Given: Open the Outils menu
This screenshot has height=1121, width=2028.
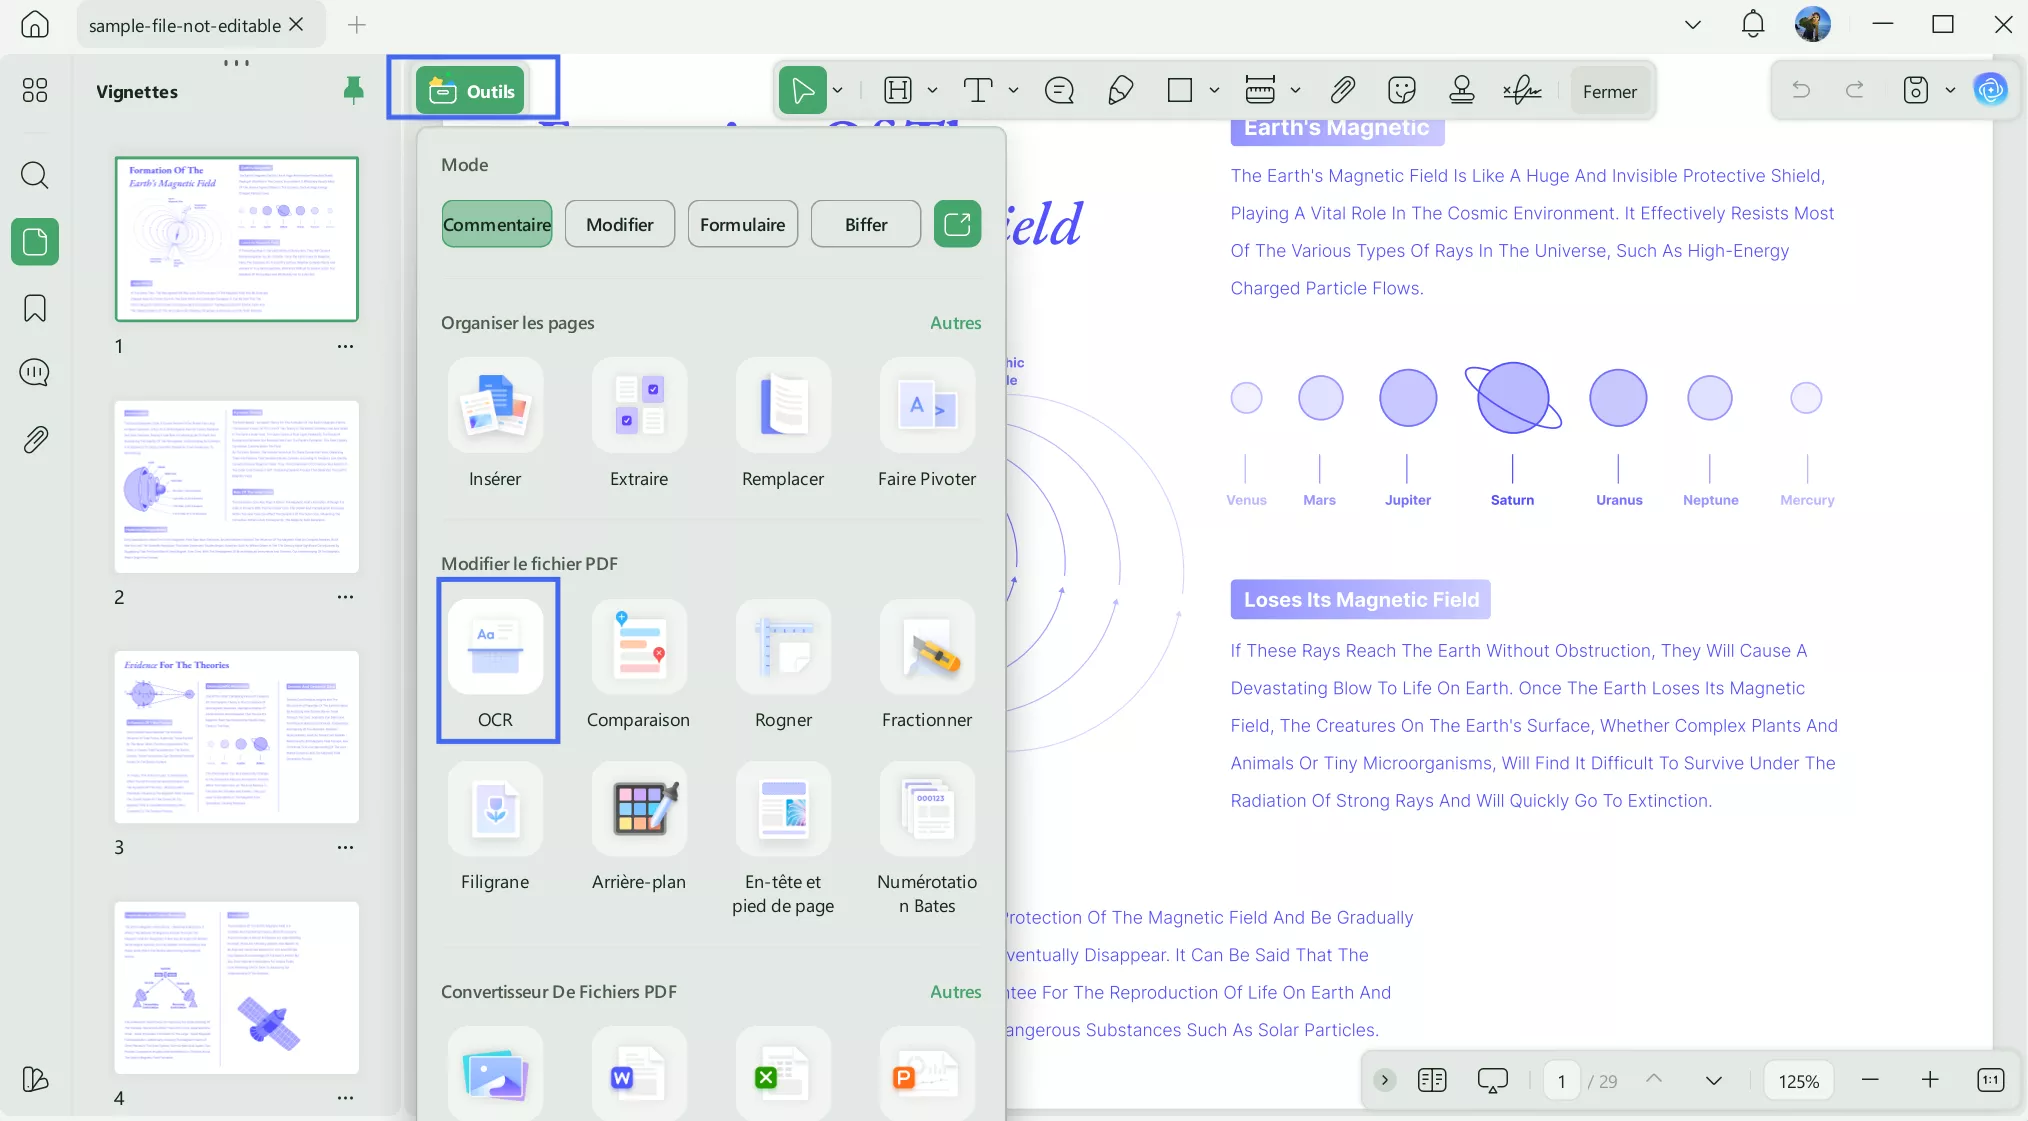Looking at the screenshot, I should (x=472, y=91).
